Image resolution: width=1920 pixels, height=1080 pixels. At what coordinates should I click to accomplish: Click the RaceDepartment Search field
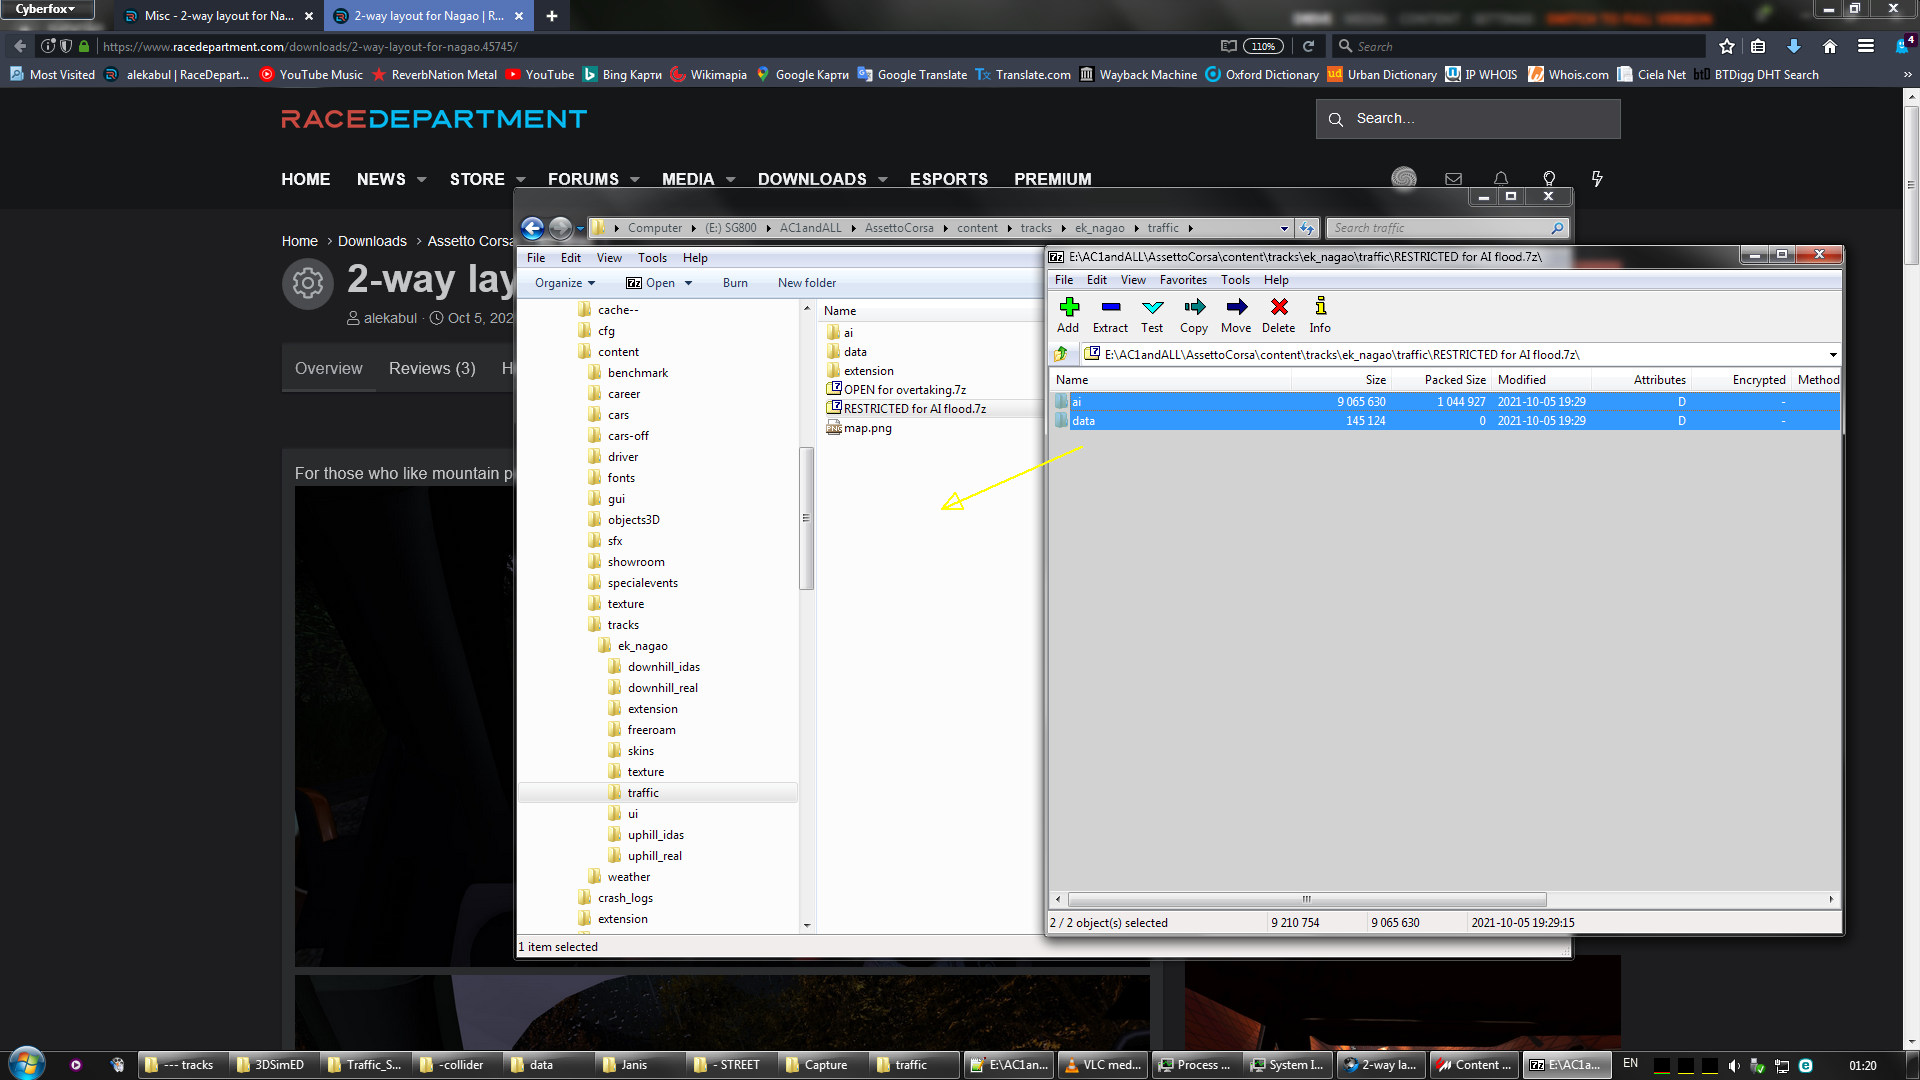(1468, 119)
